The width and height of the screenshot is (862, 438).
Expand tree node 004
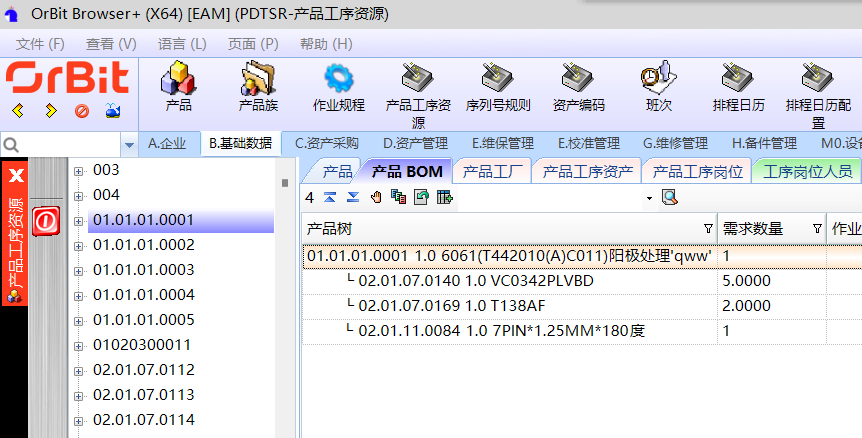79,196
